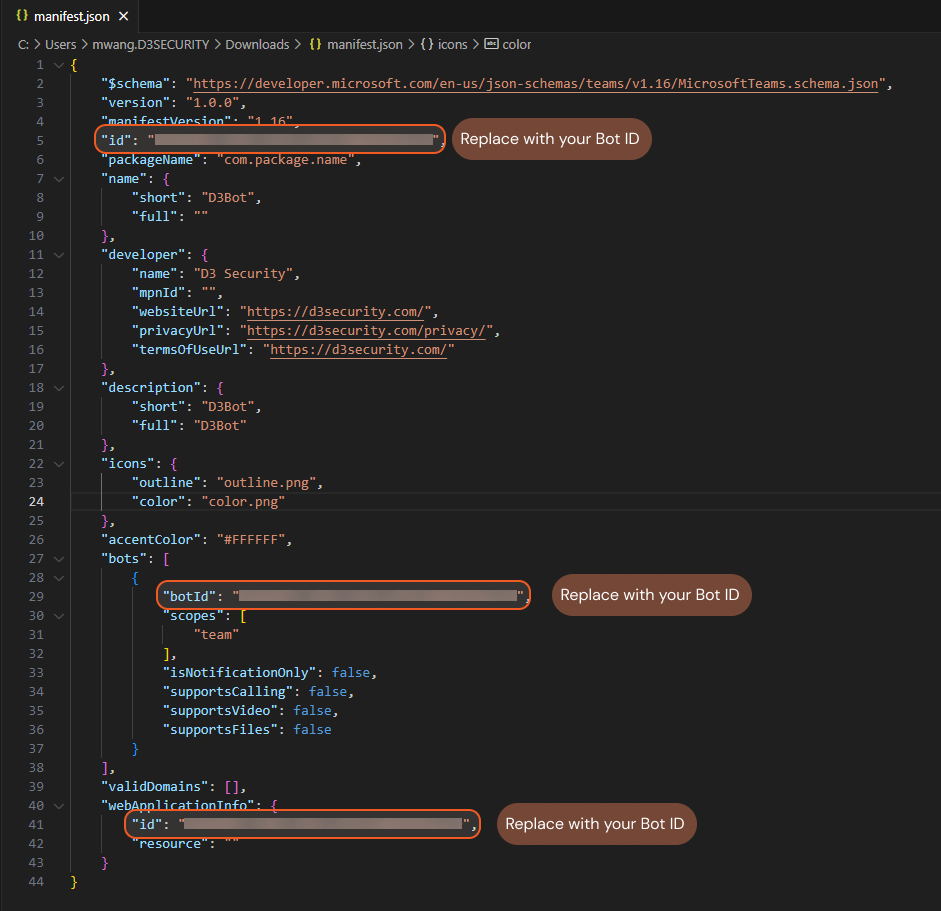Screen dimensions: 941x911
Task: Open the Downloads breadcrumb segment
Action: point(257,44)
